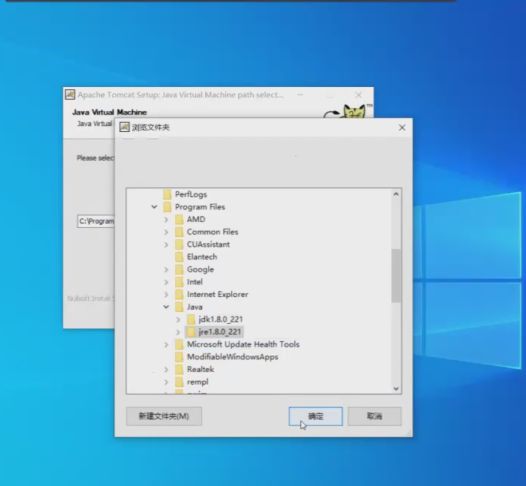This screenshot has width=526, height=486.
Task: Click the folder tree scrollbar down arrow
Action: tap(396, 388)
